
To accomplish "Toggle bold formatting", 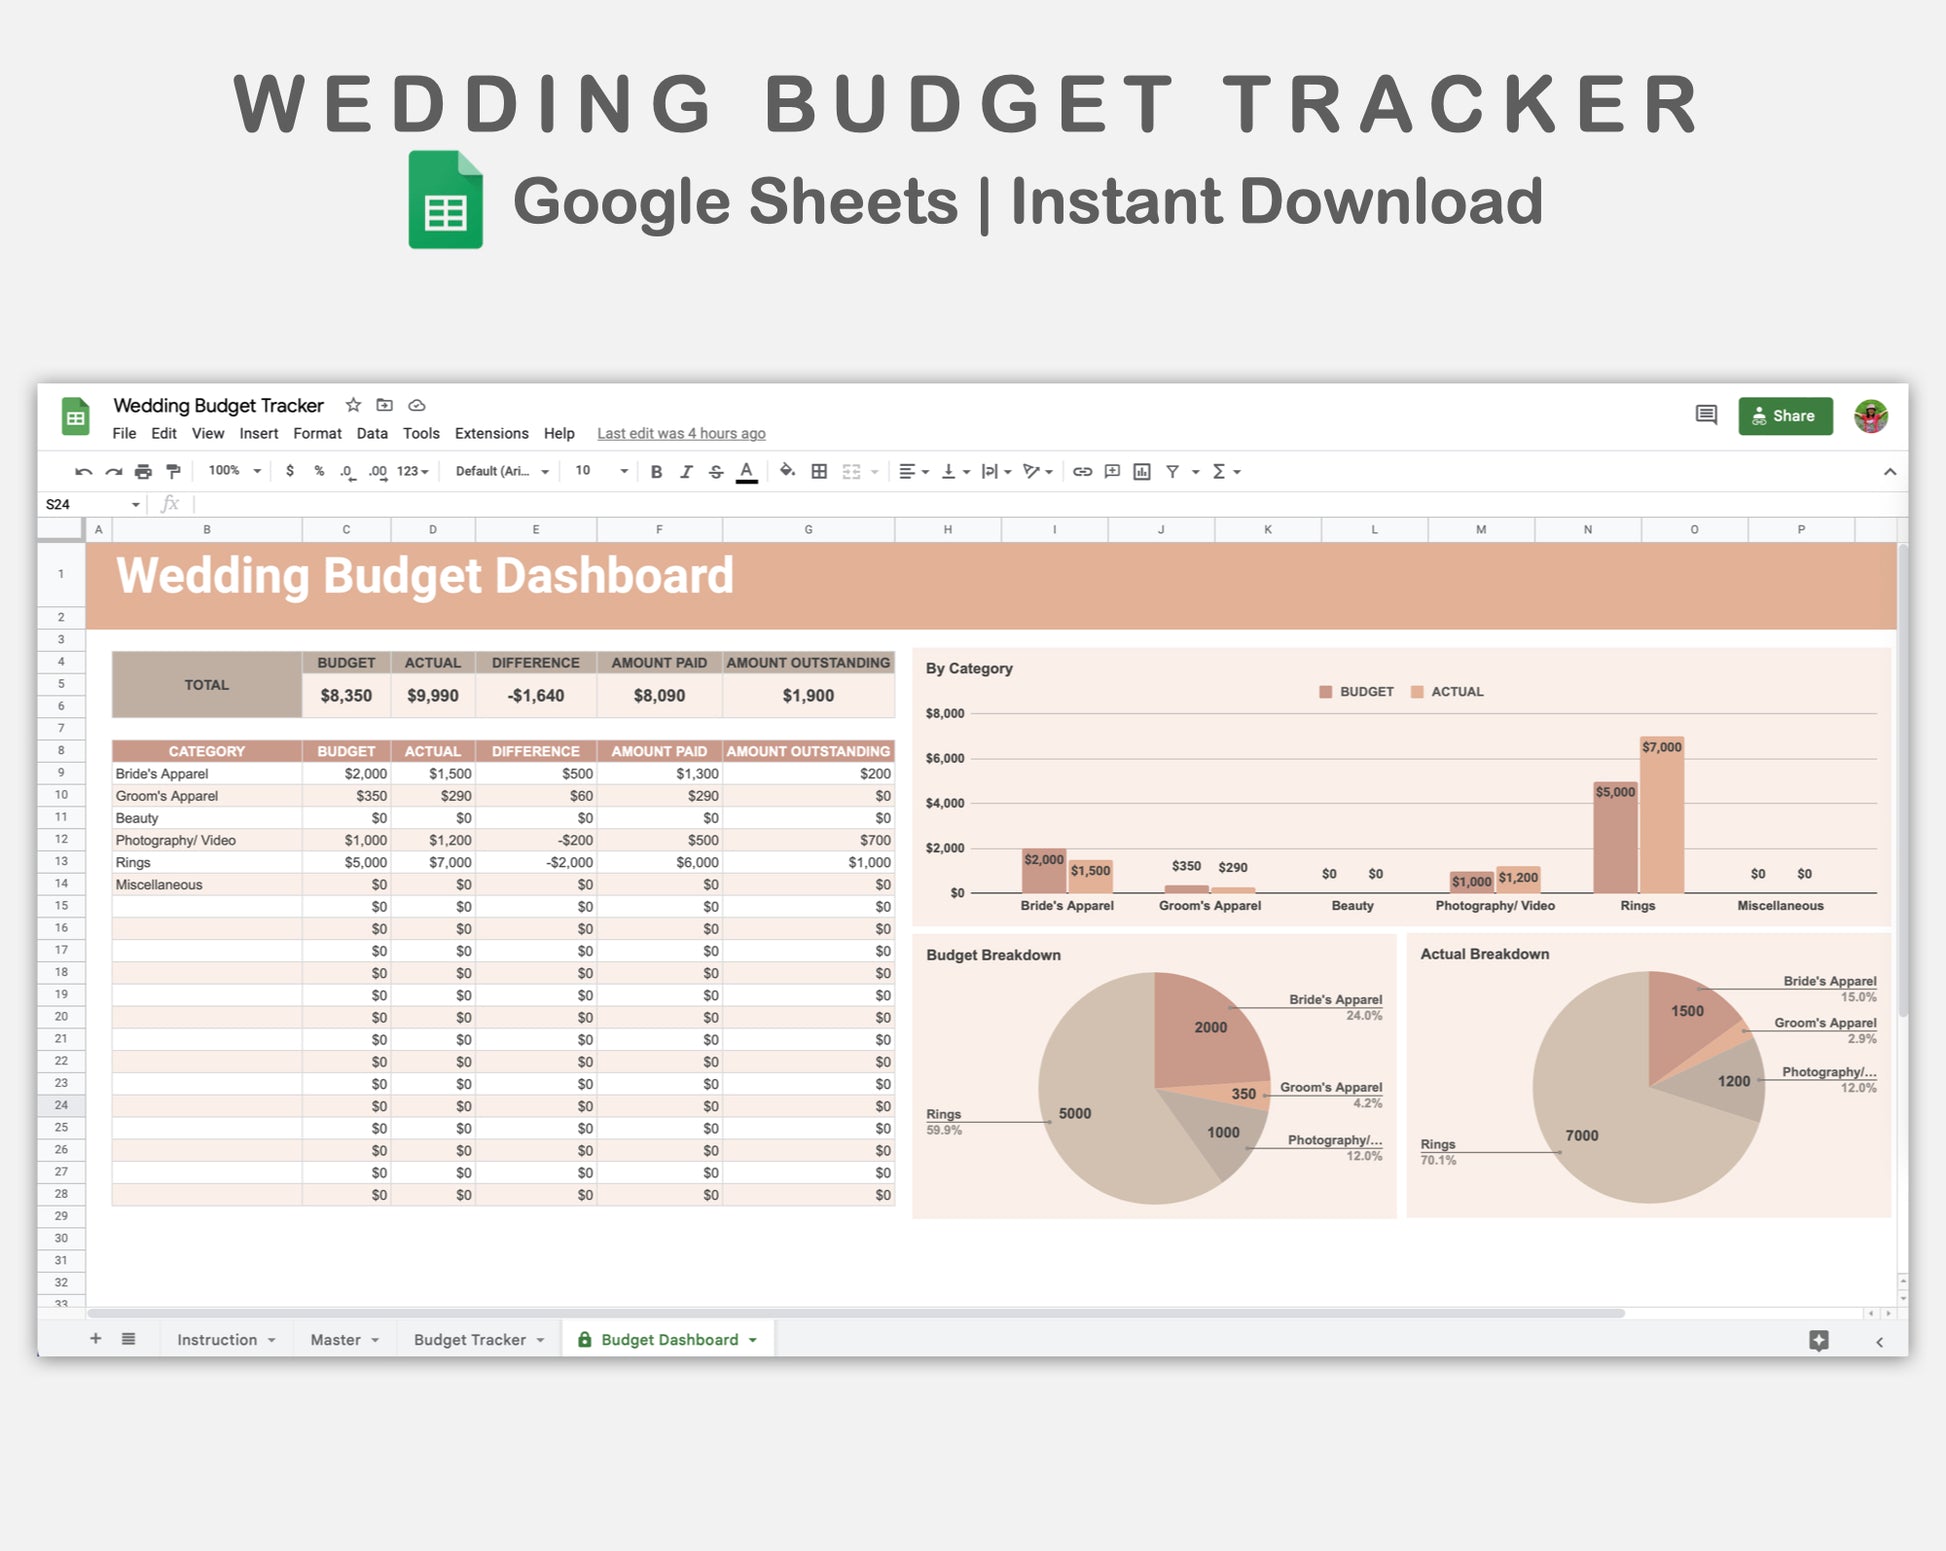I will point(656,472).
